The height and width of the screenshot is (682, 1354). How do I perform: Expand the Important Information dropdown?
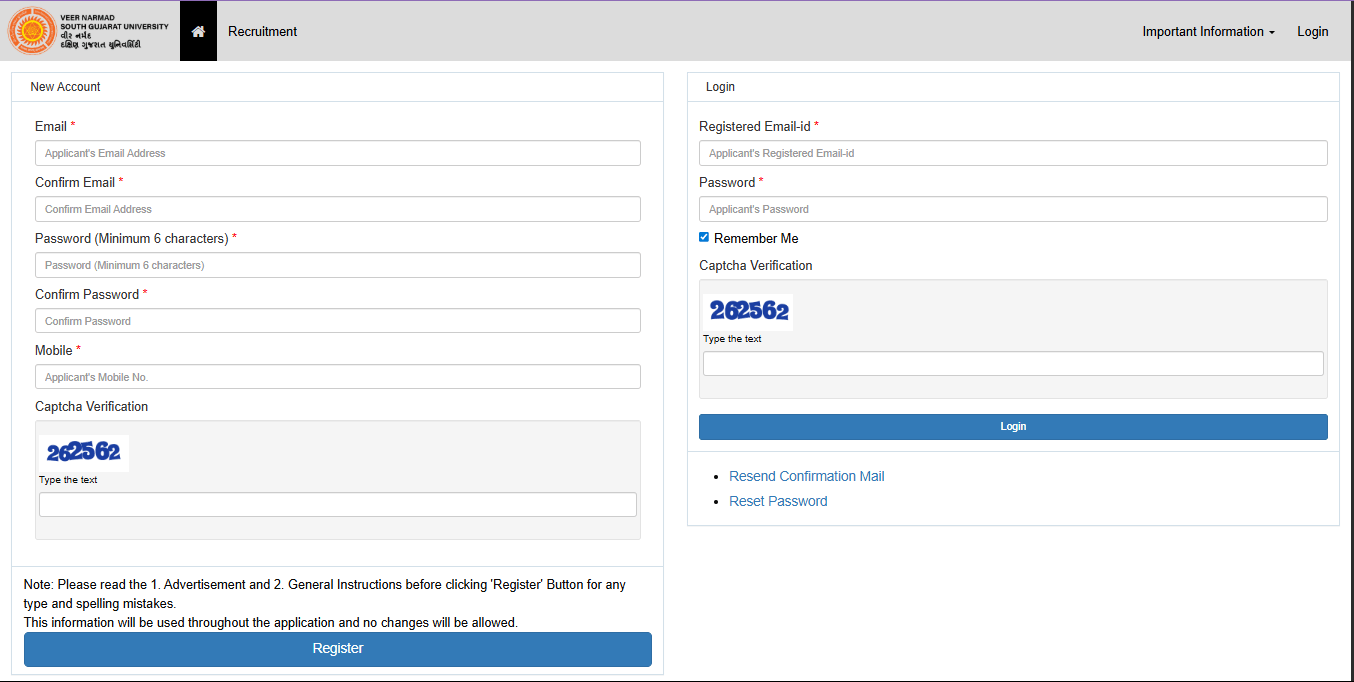[x=1208, y=31]
